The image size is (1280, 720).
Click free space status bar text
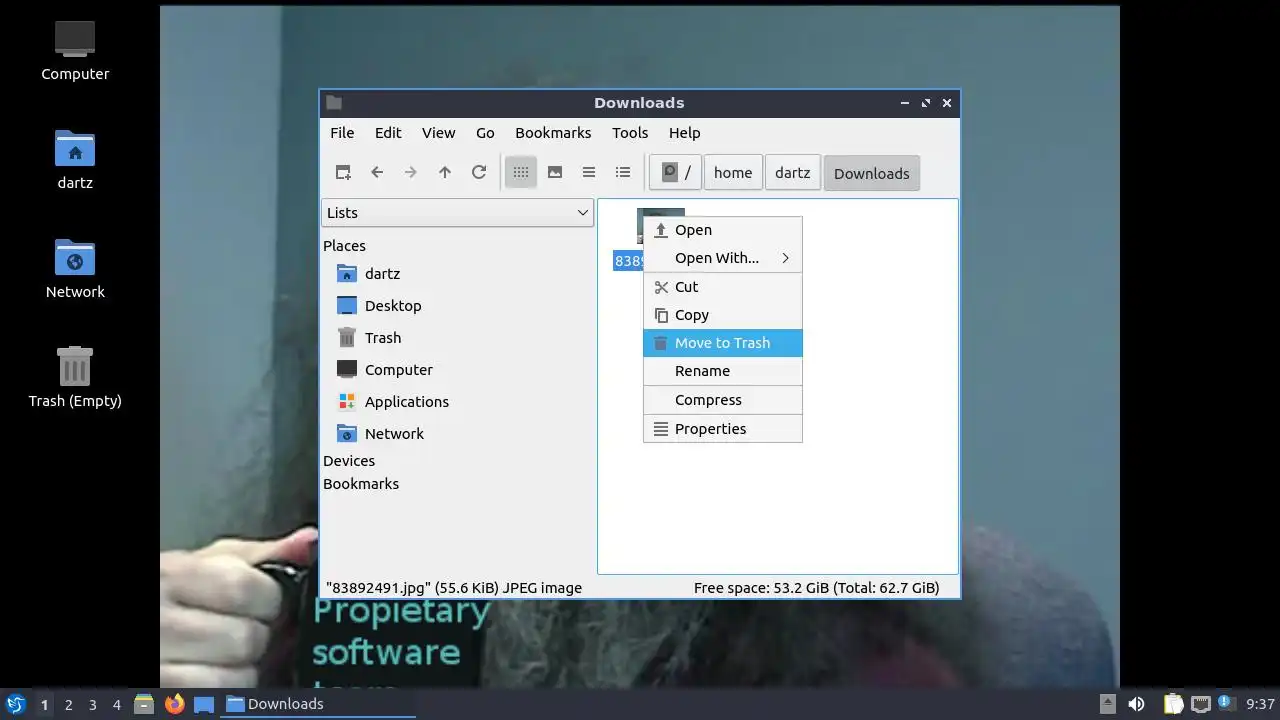(x=816, y=588)
